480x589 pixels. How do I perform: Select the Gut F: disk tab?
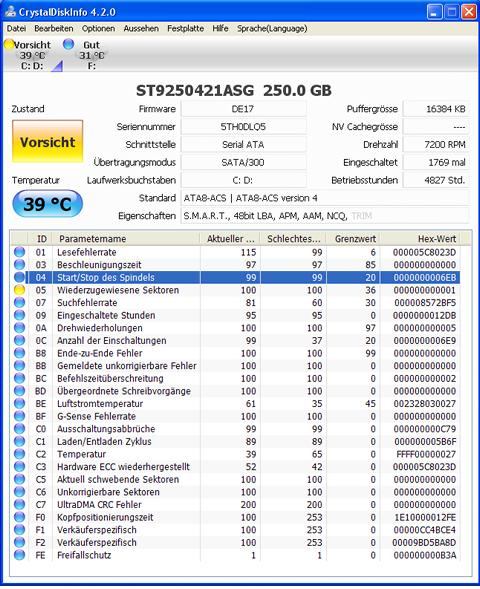(86, 55)
